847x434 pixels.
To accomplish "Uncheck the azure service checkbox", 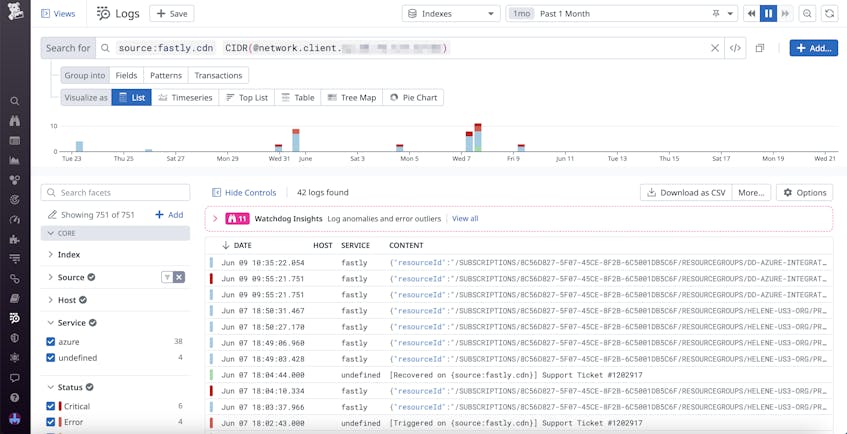I will tap(51, 342).
